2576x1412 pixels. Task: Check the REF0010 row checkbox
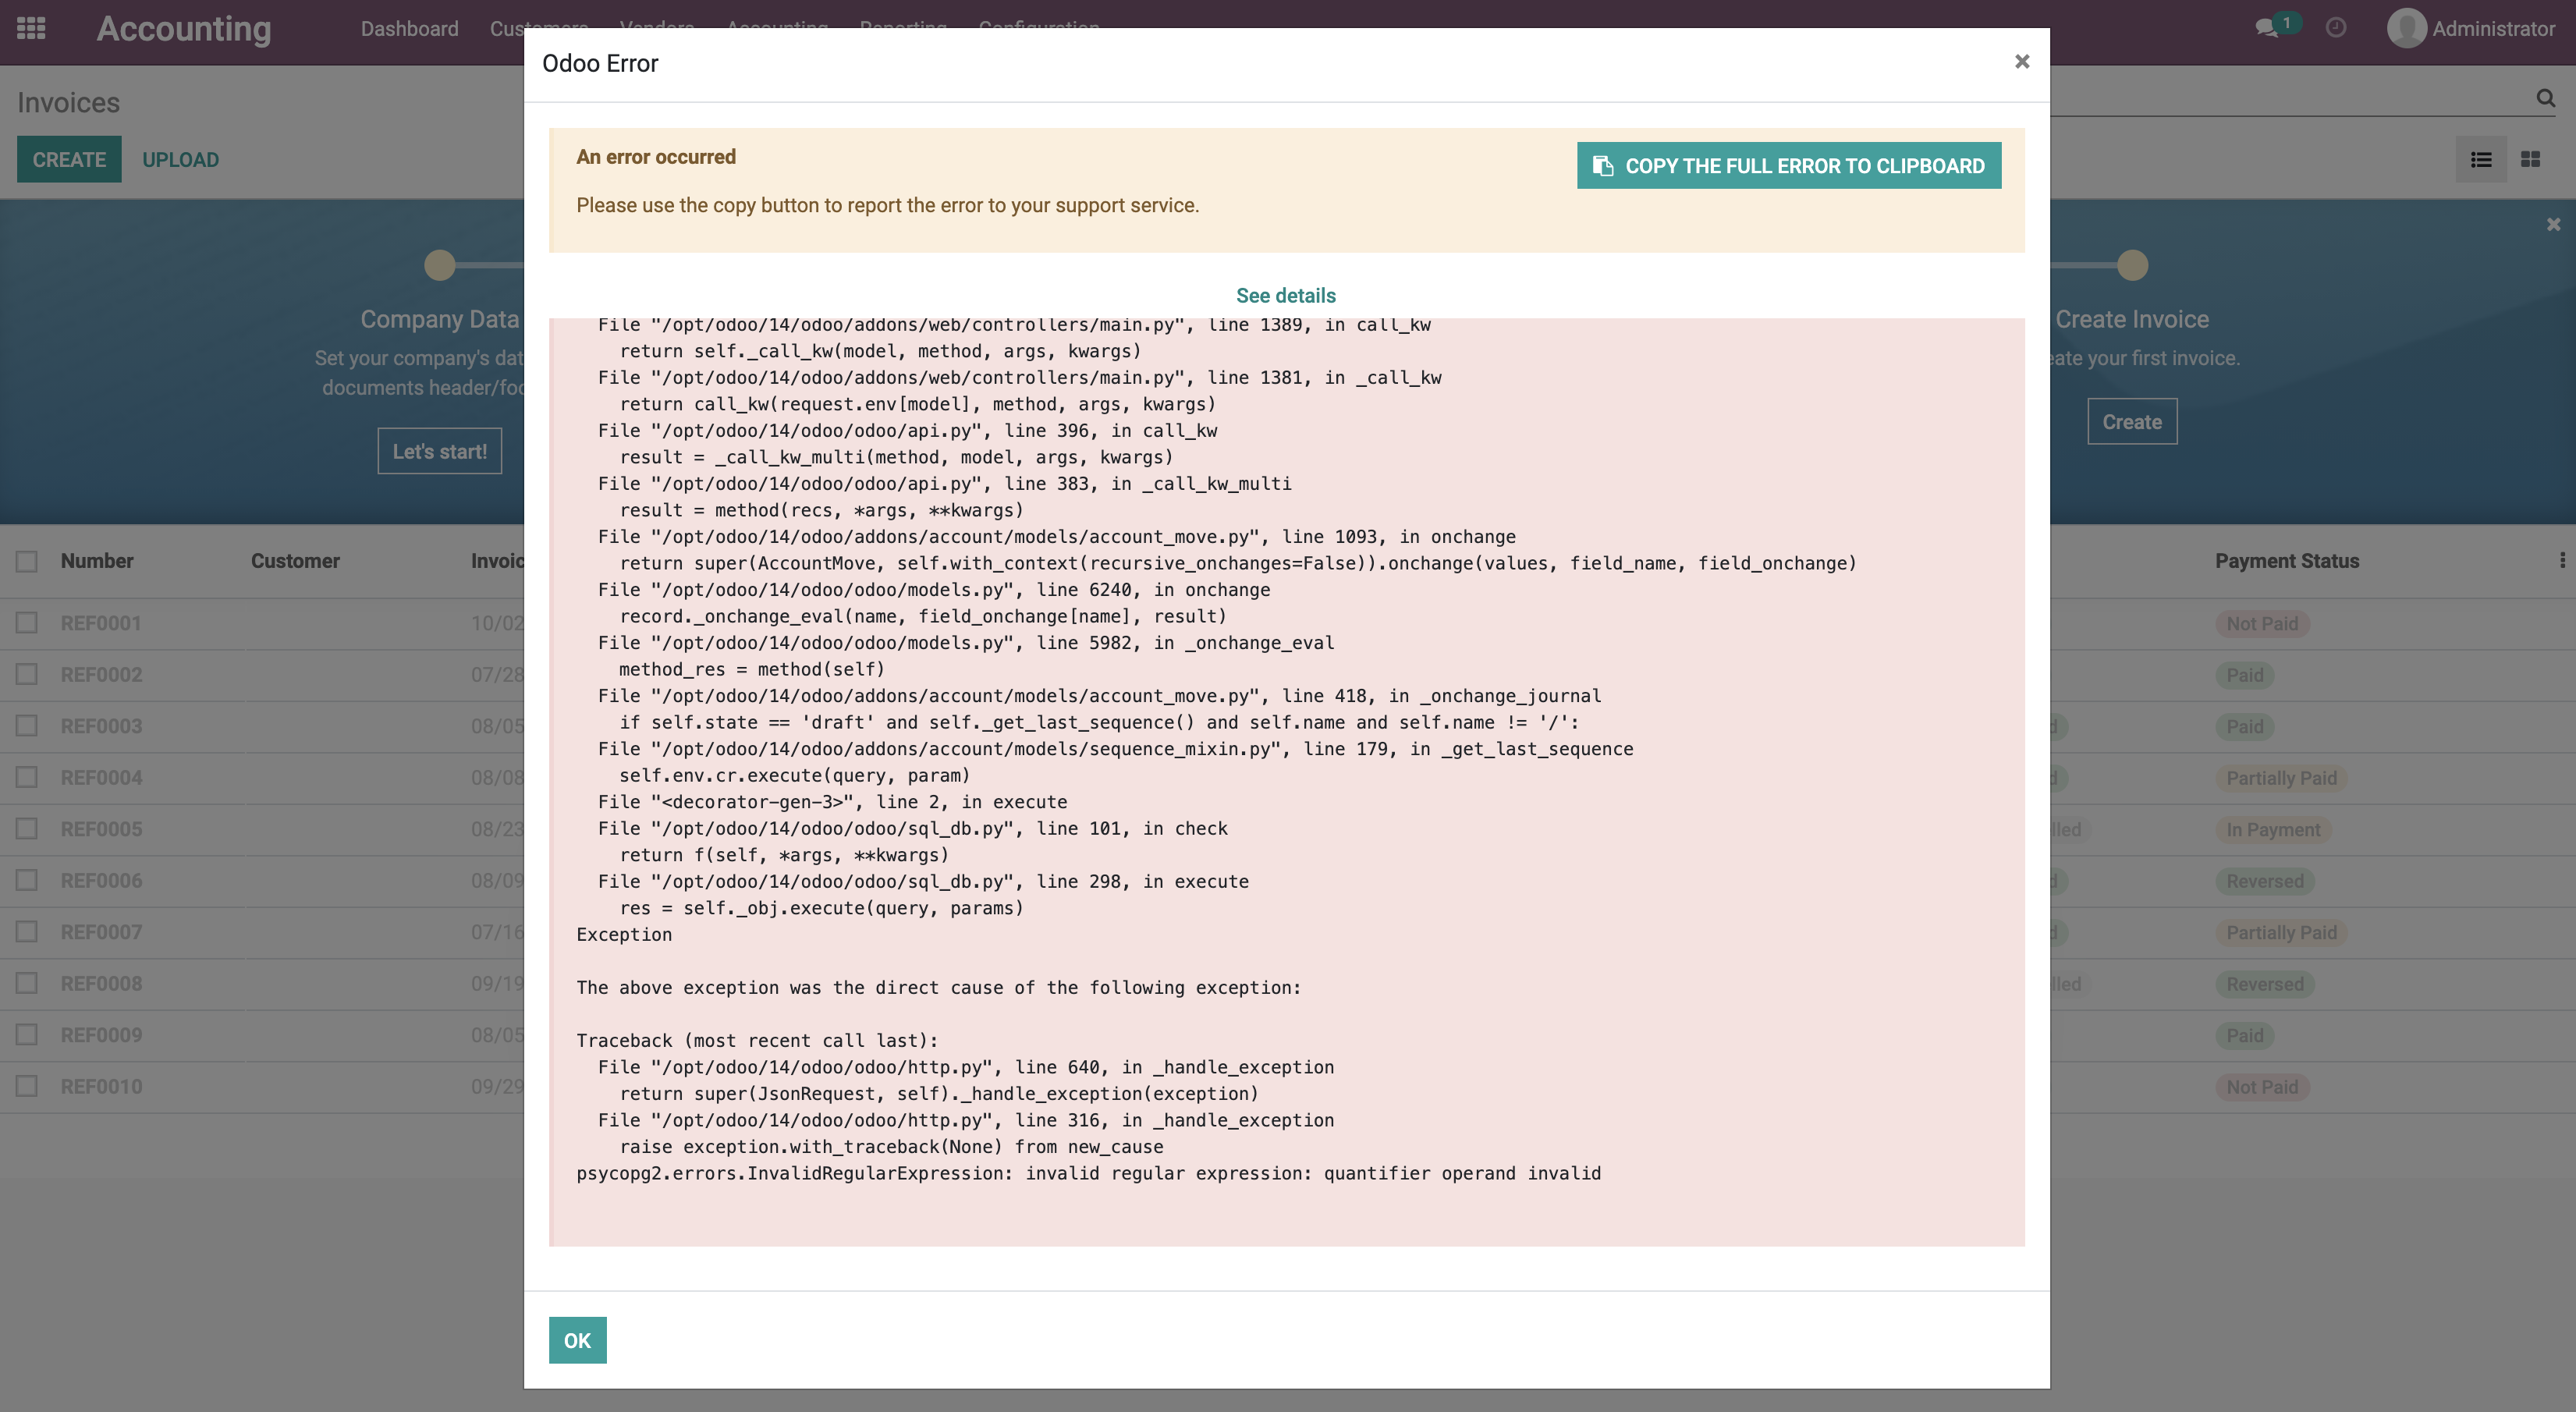(27, 1086)
